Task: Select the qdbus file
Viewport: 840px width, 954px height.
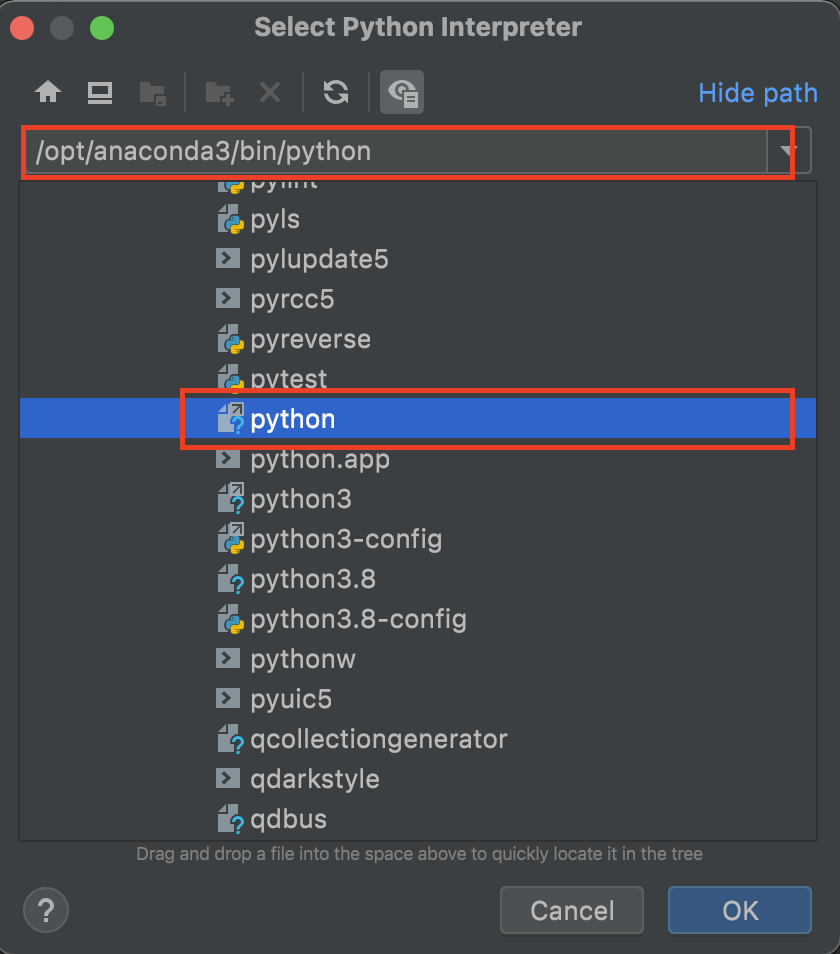Action: pyautogui.click(x=288, y=819)
